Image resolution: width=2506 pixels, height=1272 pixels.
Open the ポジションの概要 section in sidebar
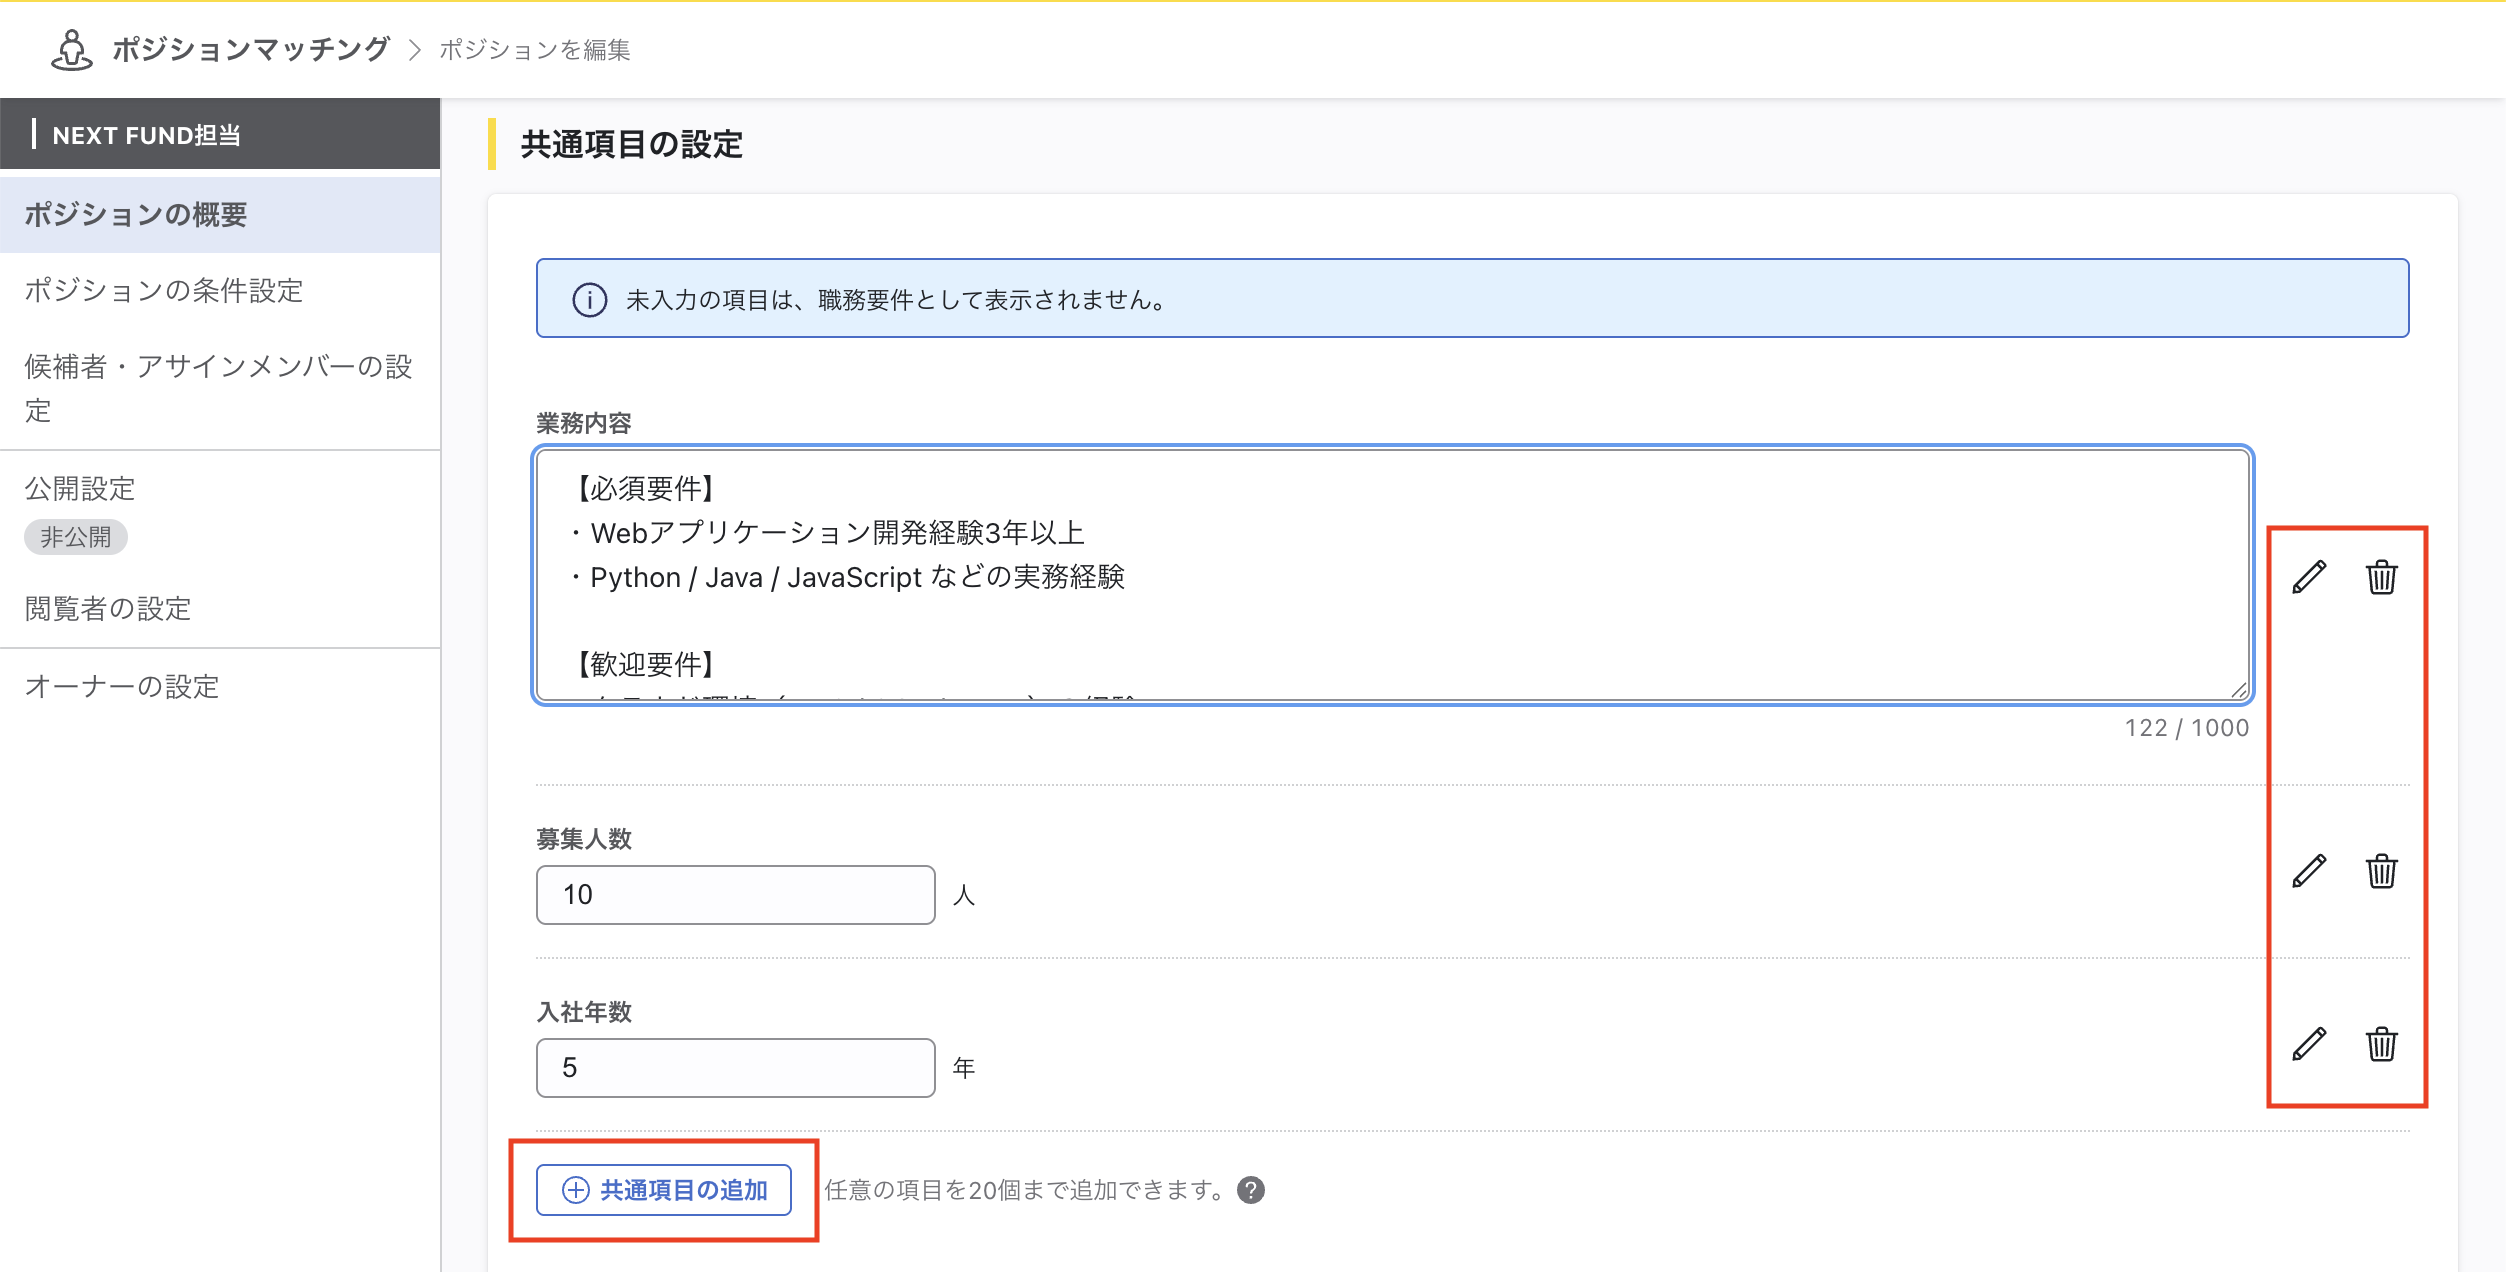(138, 214)
